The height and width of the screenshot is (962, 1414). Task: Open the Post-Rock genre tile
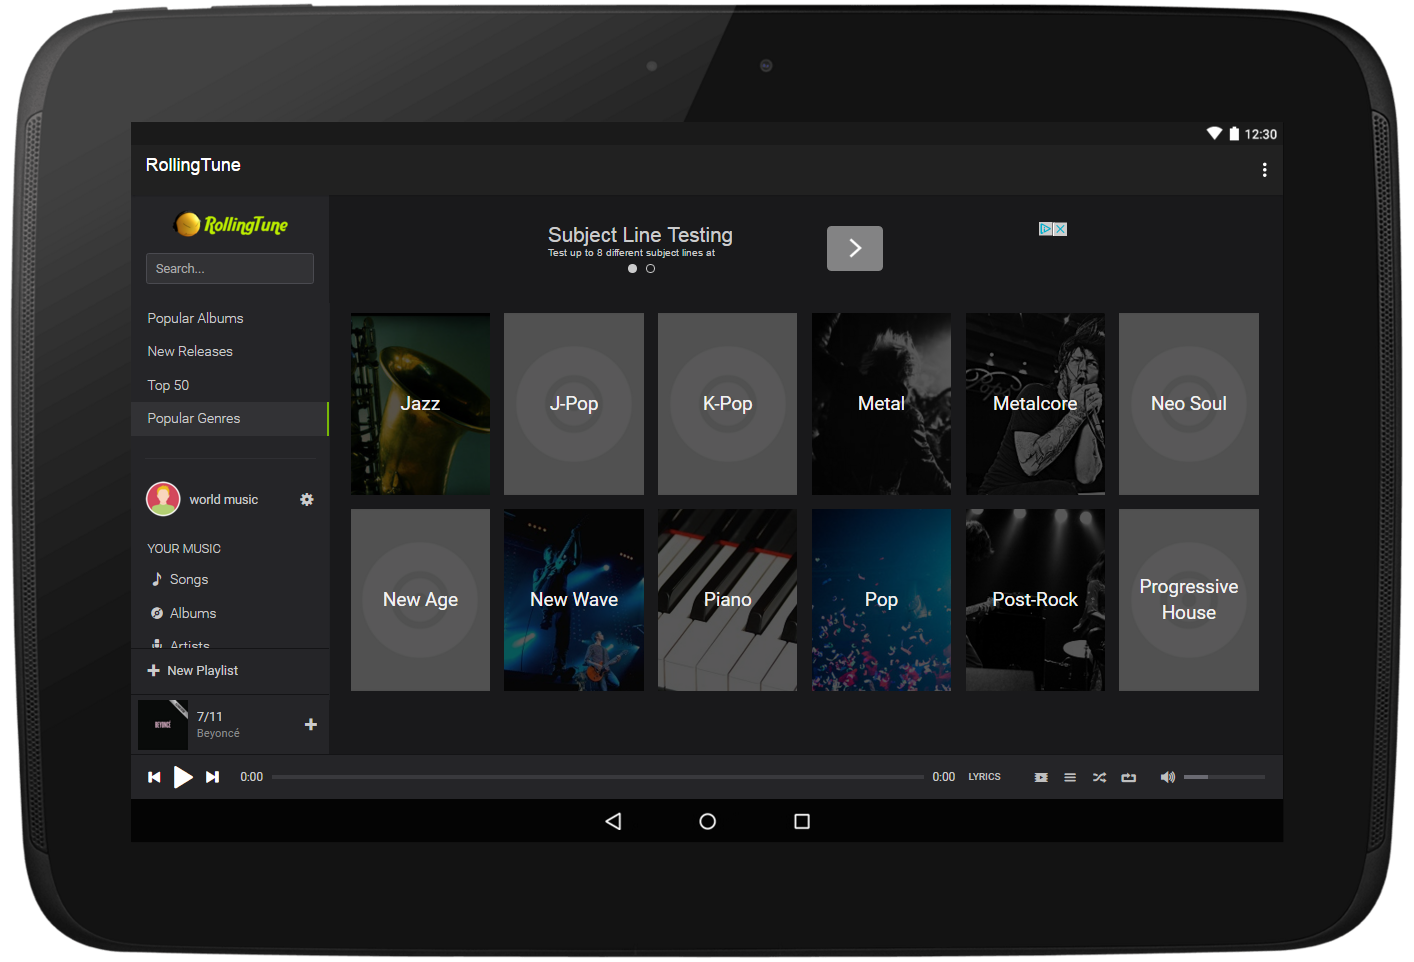(1035, 600)
